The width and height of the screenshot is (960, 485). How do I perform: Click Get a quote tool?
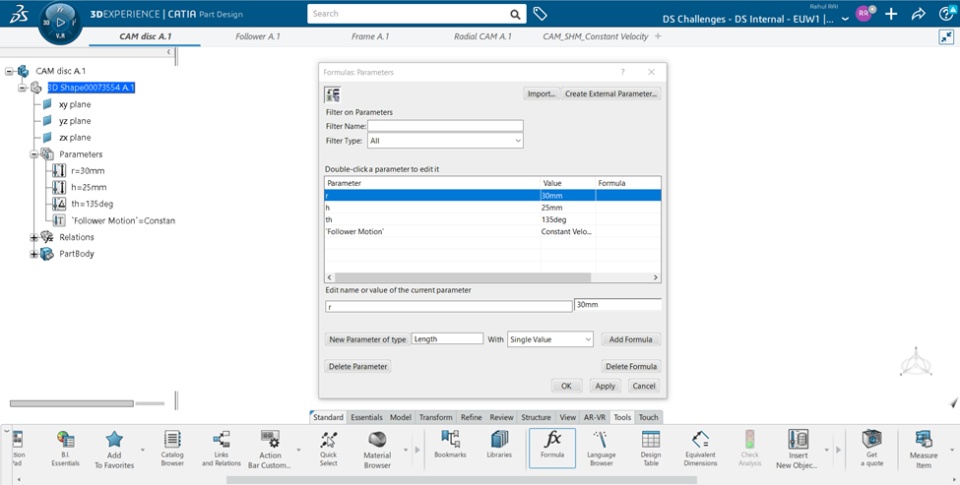coord(871,449)
